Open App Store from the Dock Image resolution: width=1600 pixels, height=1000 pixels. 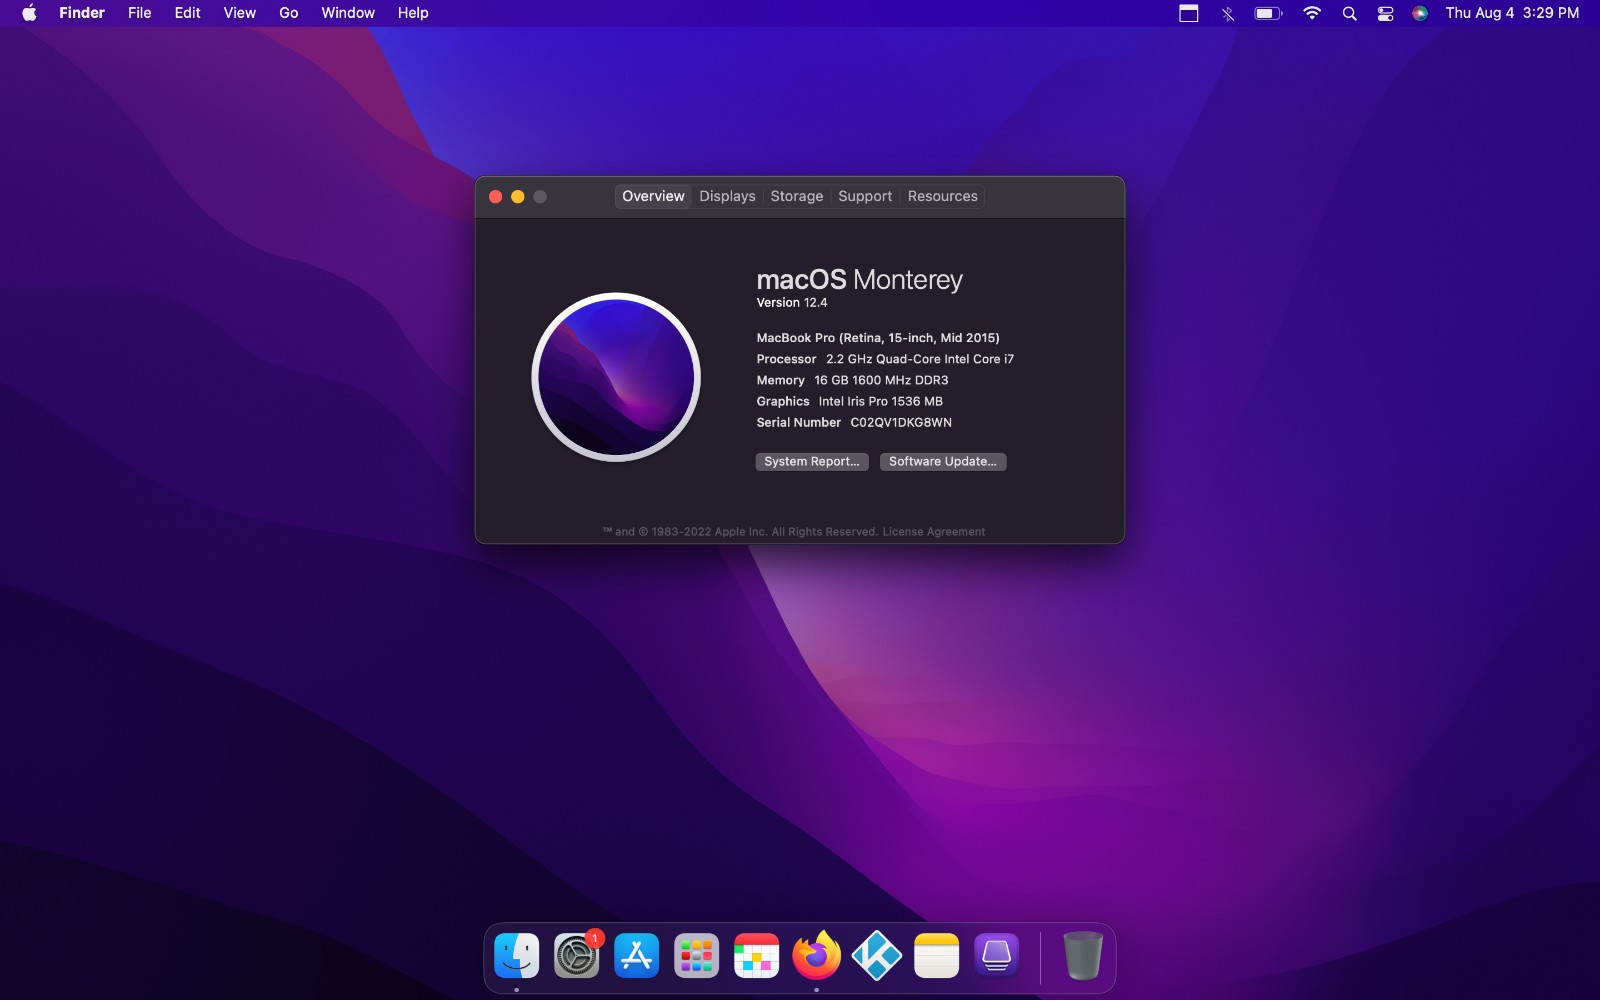pos(637,956)
